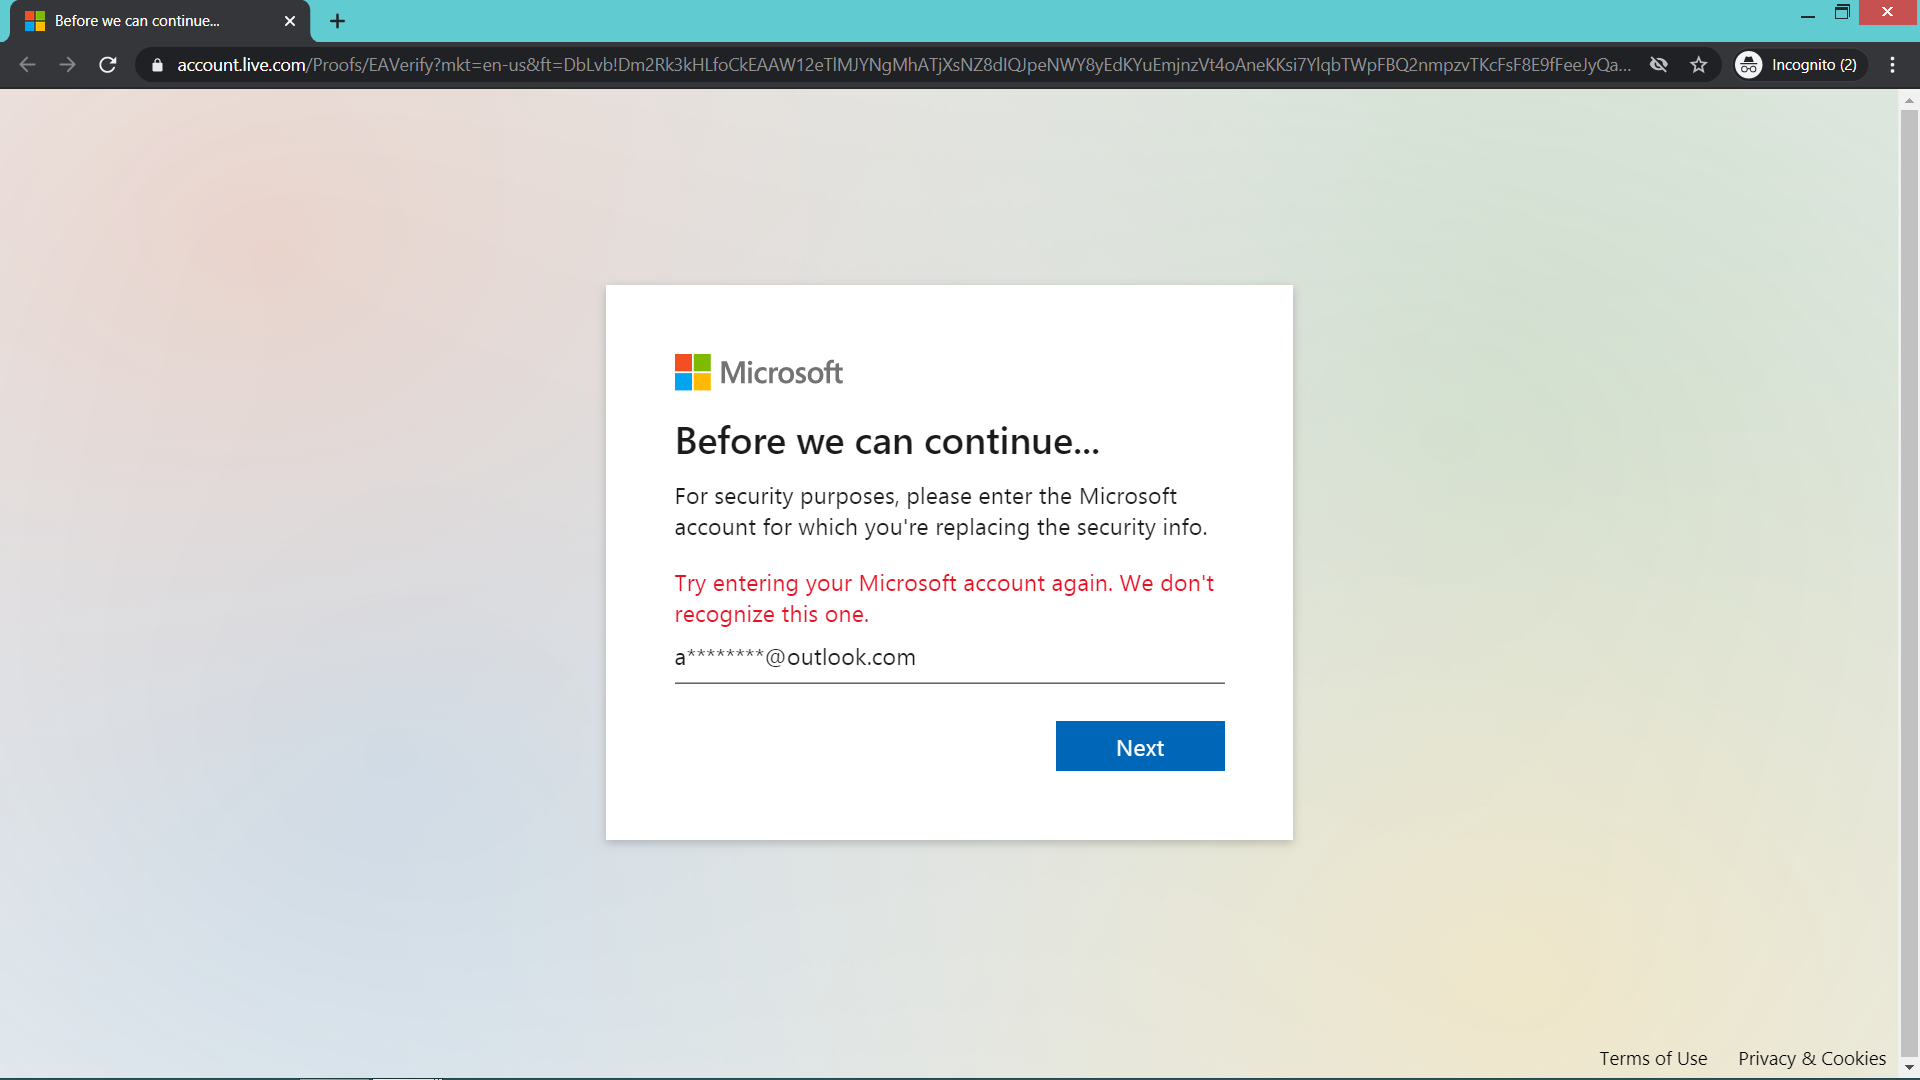Reload the page with the refresh icon

[108, 65]
